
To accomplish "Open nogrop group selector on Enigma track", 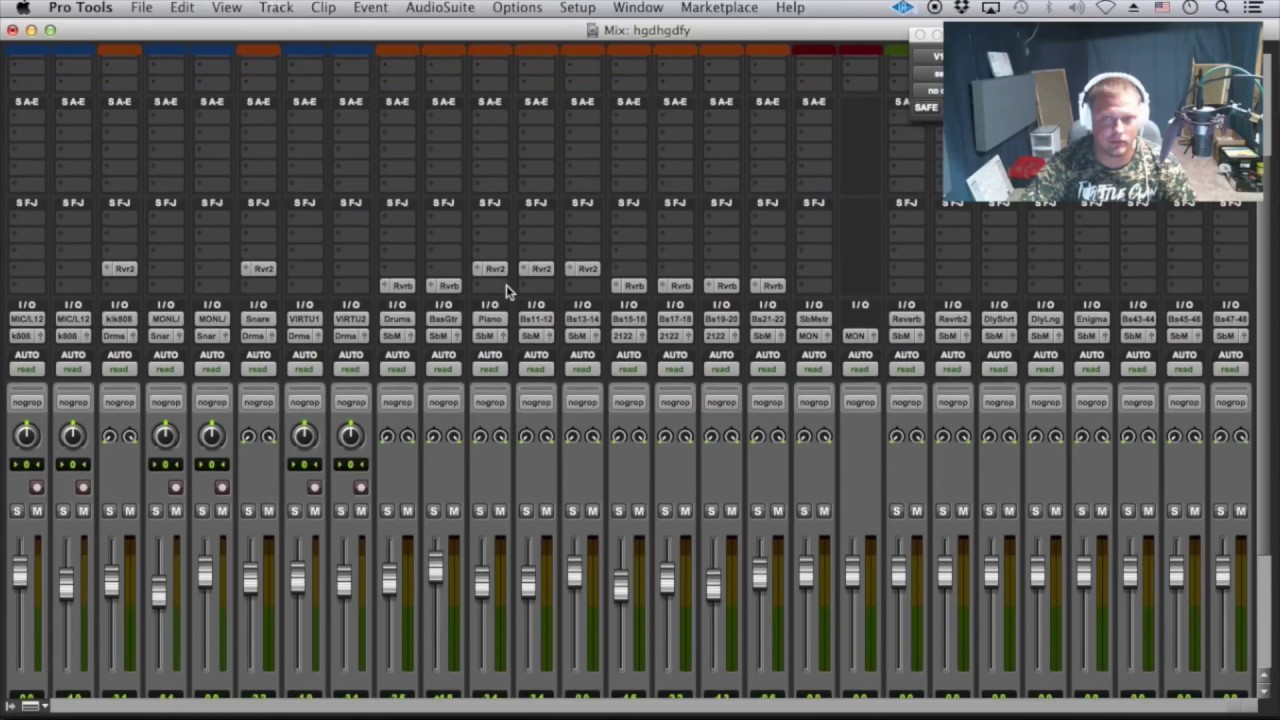I will [1091, 402].
